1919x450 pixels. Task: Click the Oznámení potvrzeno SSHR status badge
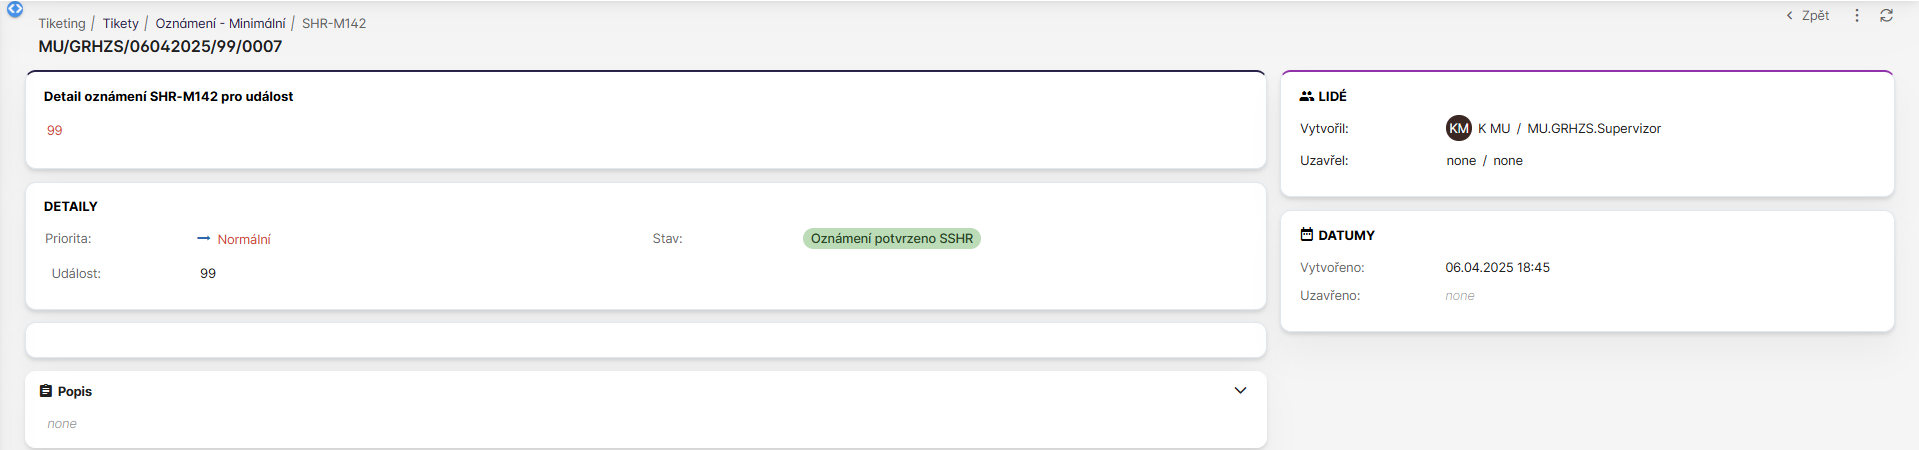(x=891, y=239)
